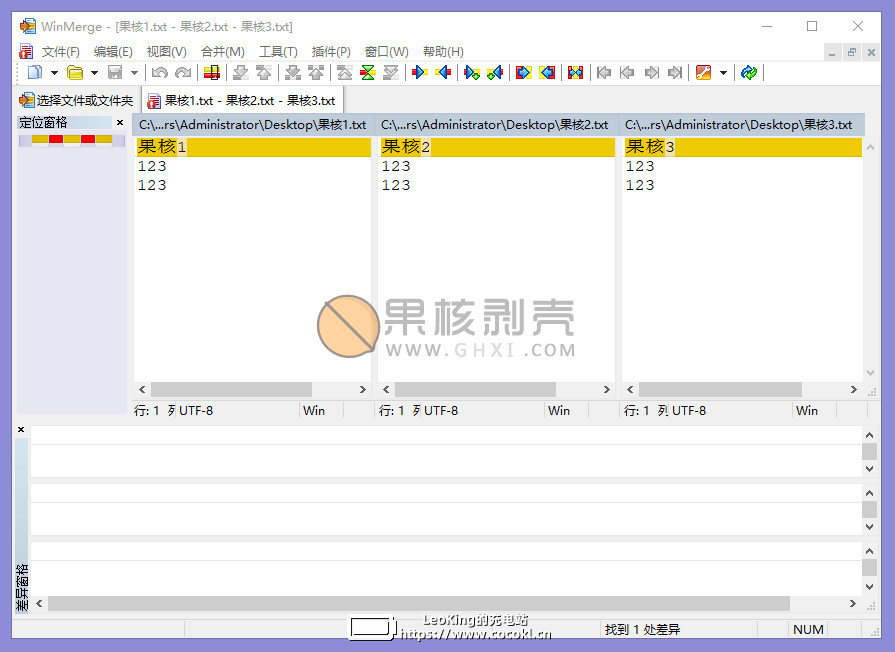
Task: Click the All Left toolbar icon
Action: (547, 73)
